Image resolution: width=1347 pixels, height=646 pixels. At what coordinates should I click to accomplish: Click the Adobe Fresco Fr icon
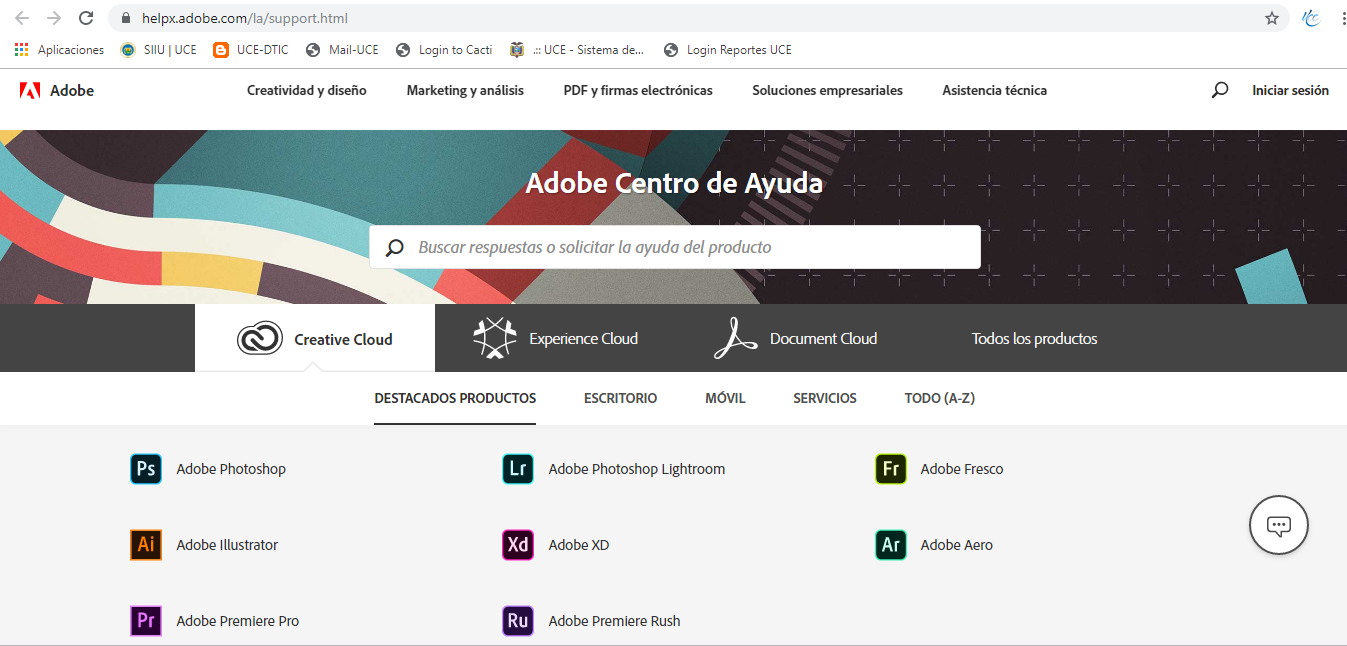click(x=891, y=469)
